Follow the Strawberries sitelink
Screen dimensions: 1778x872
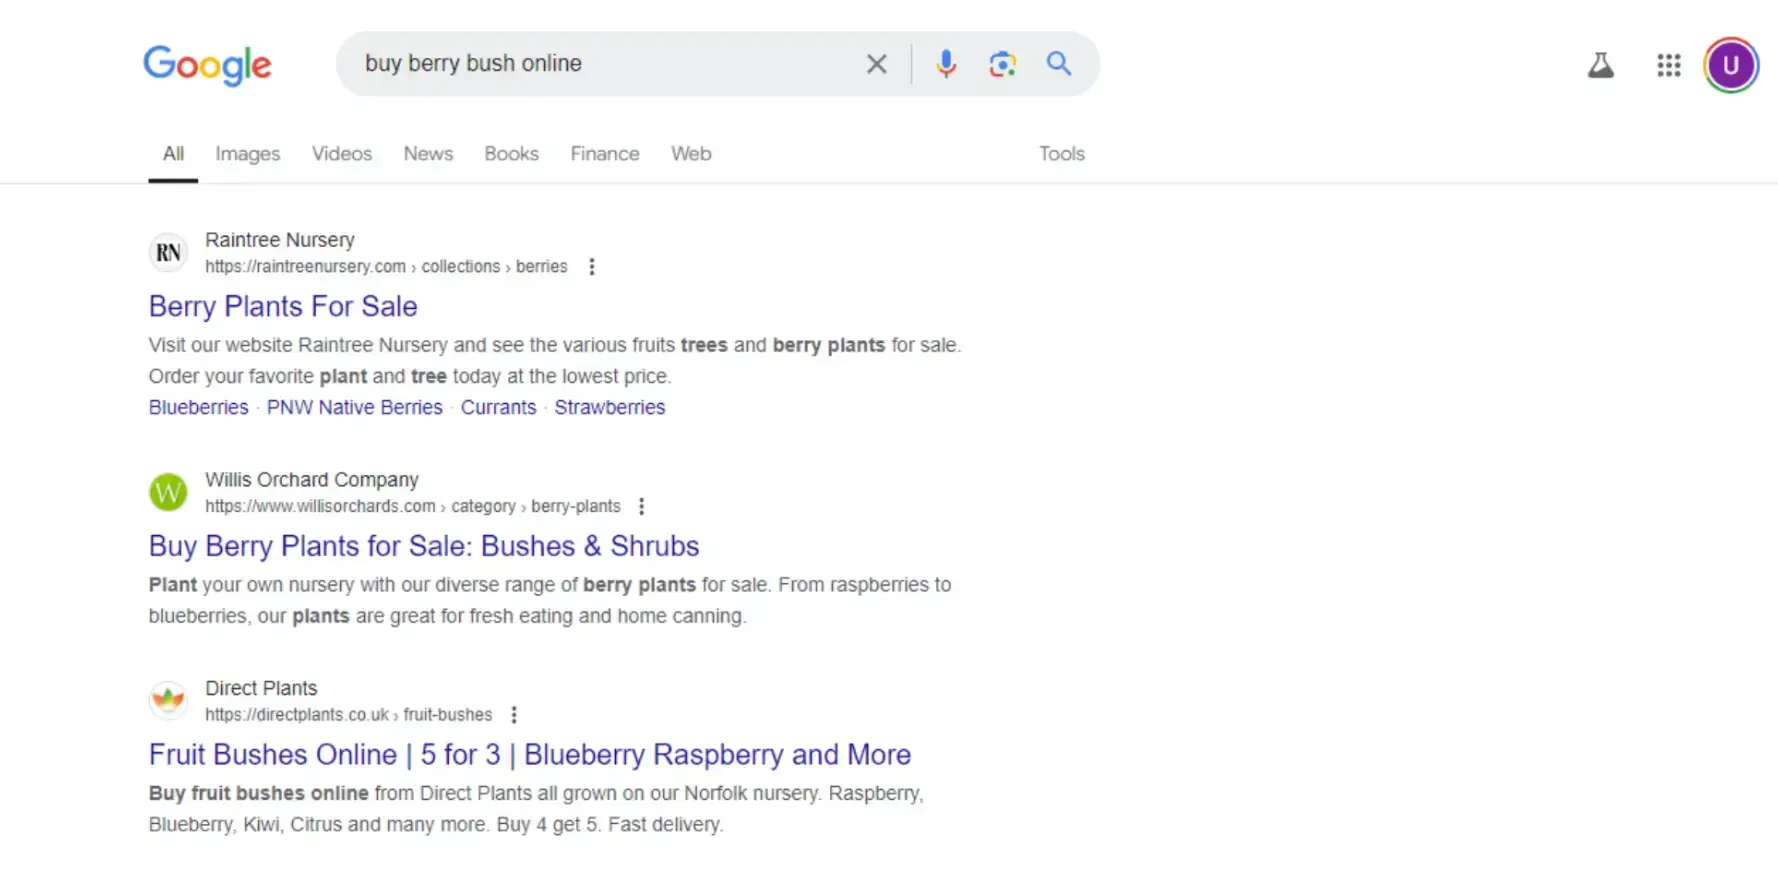pyautogui.click(x=610, y=408)
